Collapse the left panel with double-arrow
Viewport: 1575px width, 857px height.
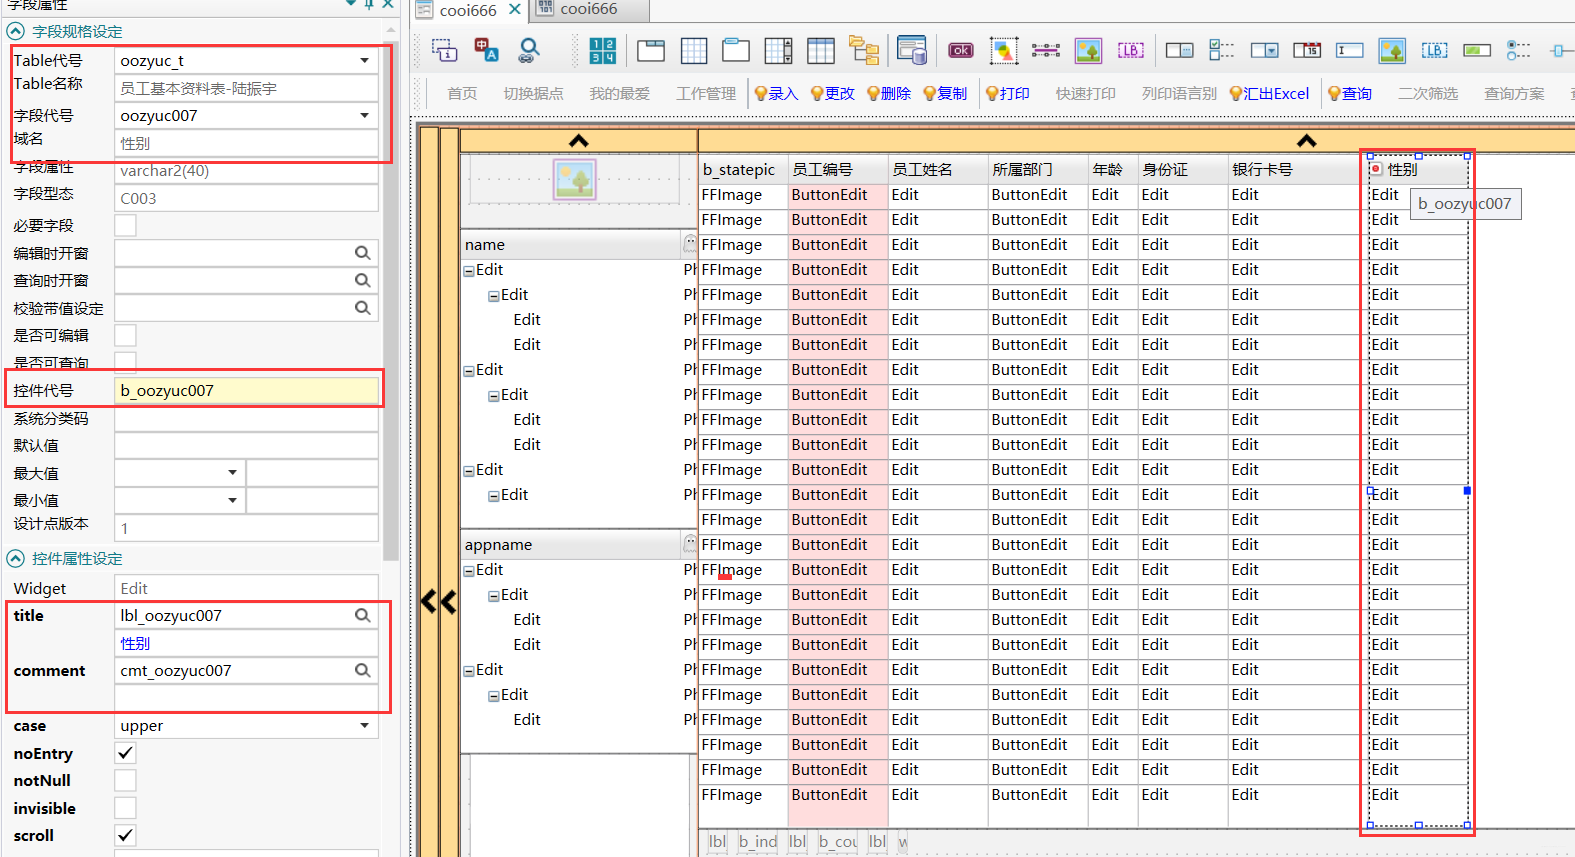click(x=438, y=601)
